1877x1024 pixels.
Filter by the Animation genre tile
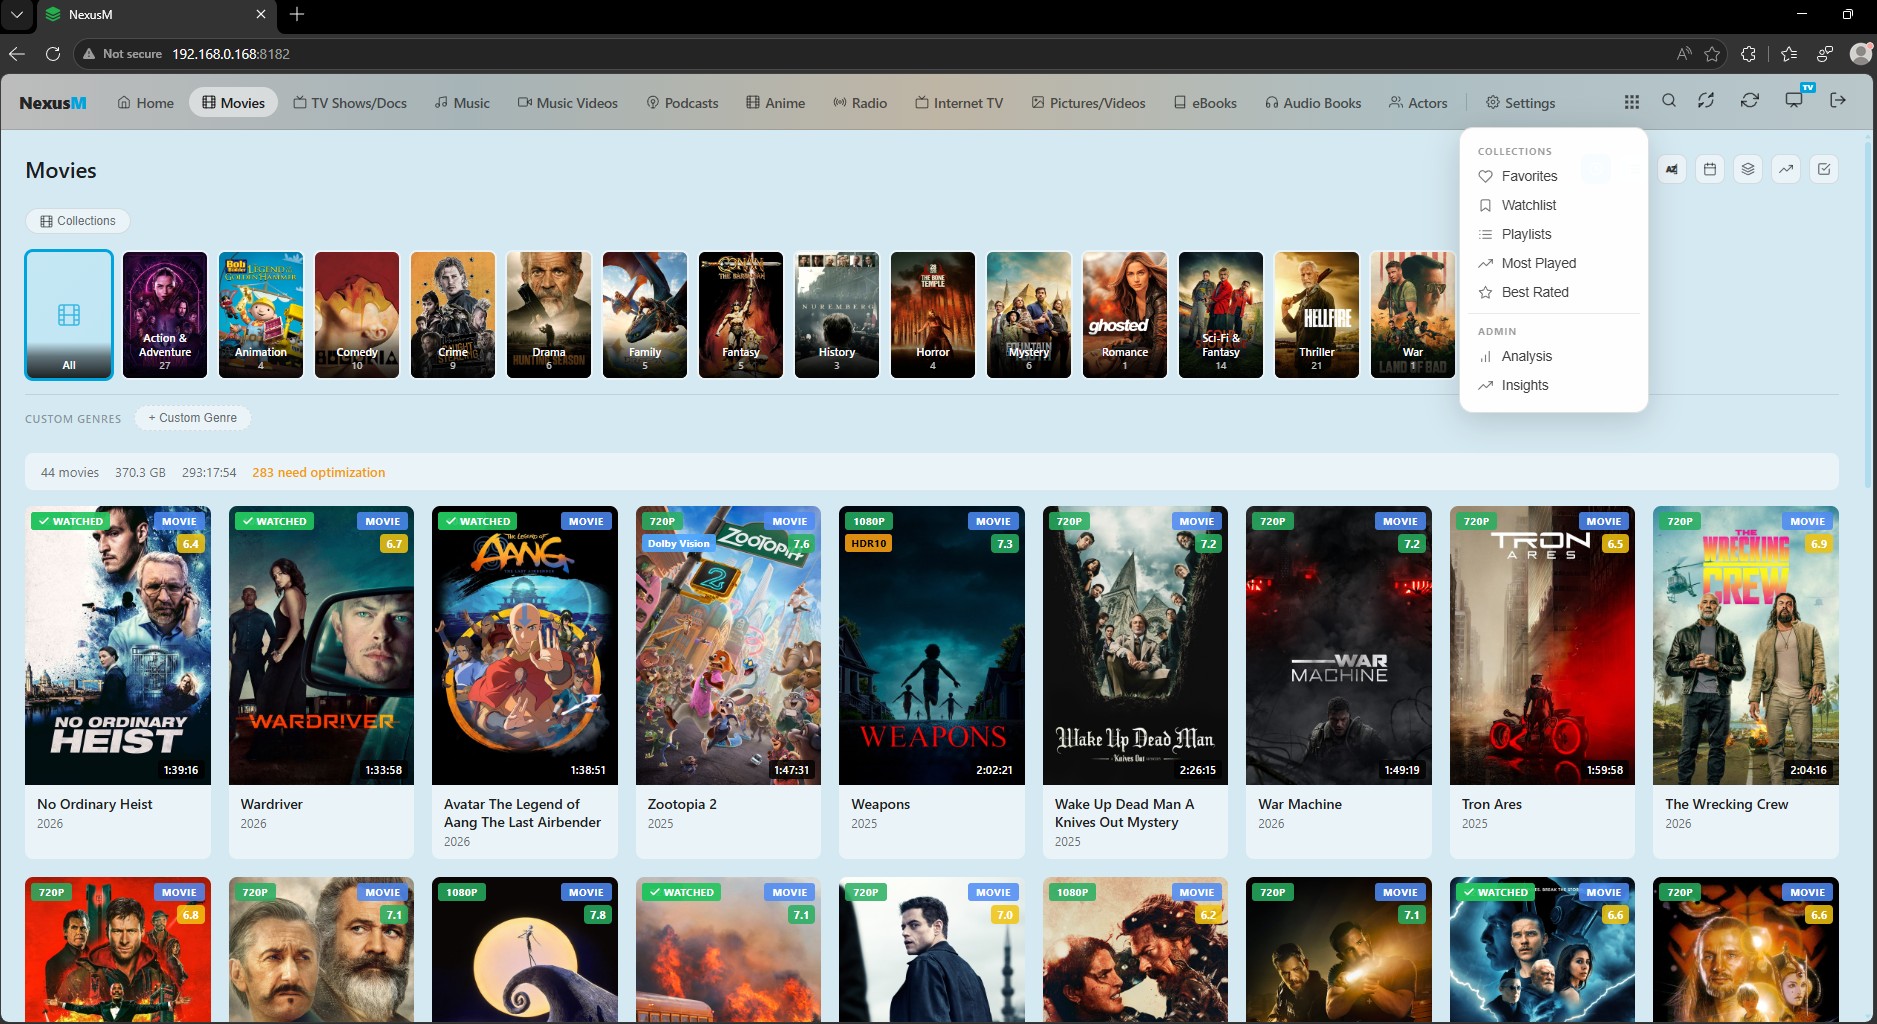[261, 315]
